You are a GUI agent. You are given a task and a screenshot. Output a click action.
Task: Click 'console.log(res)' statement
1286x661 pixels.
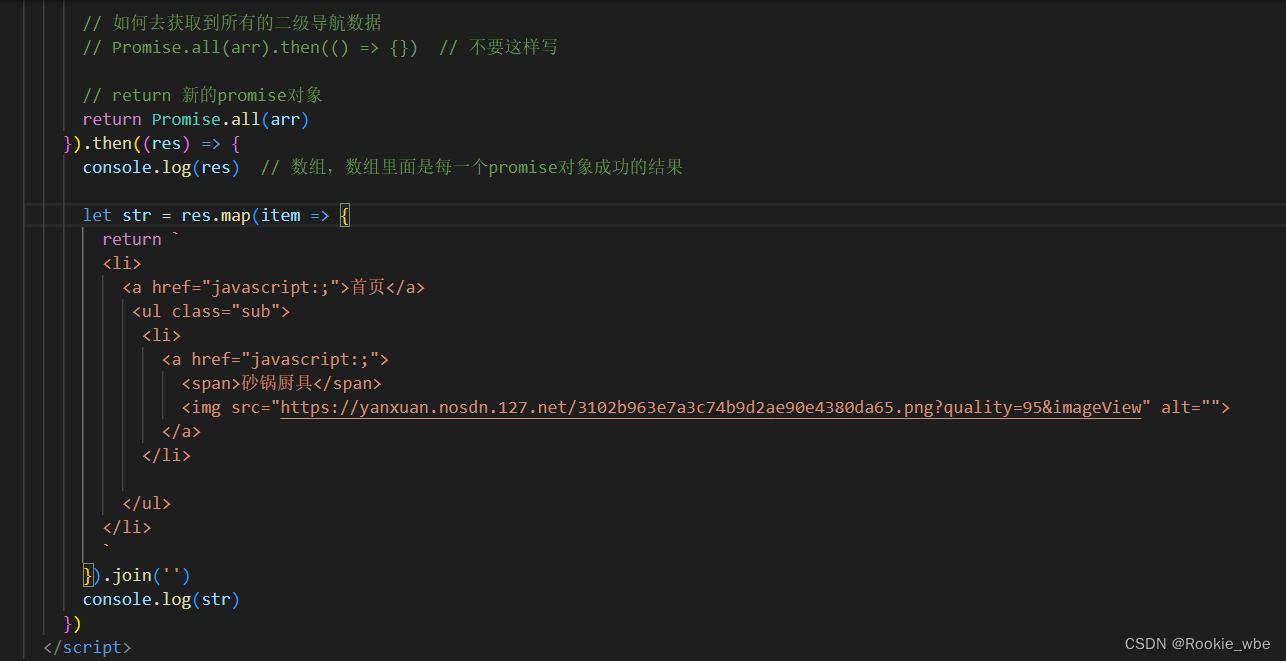161,167
